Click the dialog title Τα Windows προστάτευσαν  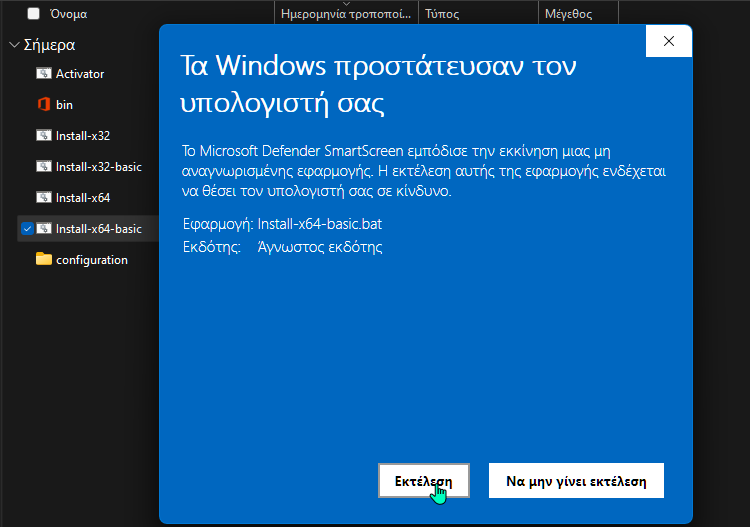click(378, 84)
